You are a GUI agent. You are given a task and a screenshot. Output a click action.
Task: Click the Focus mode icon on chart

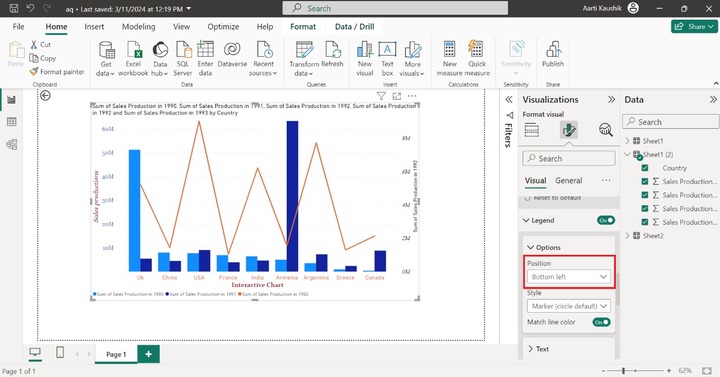click(x=397, y=96)
